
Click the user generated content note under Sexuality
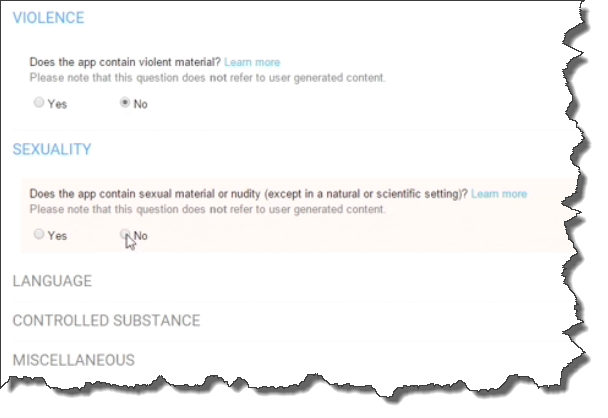click(207, 209)
